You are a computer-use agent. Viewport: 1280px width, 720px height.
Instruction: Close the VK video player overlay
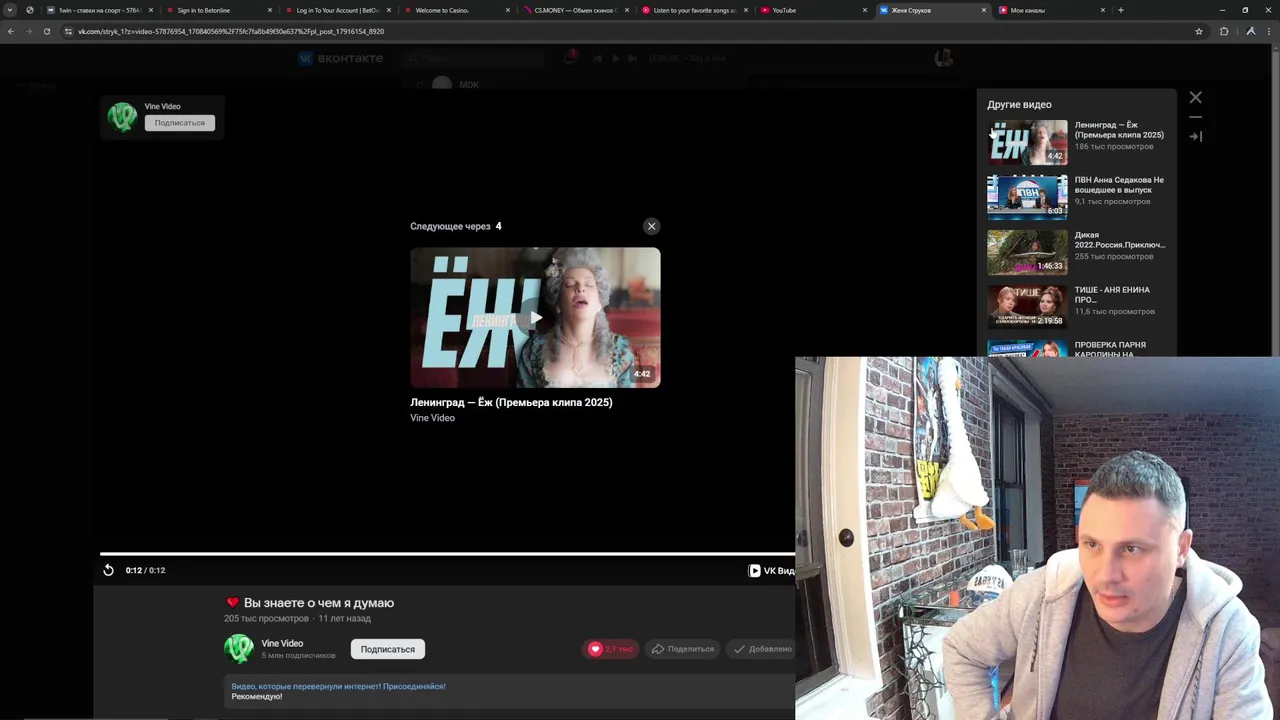(1195, 97)
